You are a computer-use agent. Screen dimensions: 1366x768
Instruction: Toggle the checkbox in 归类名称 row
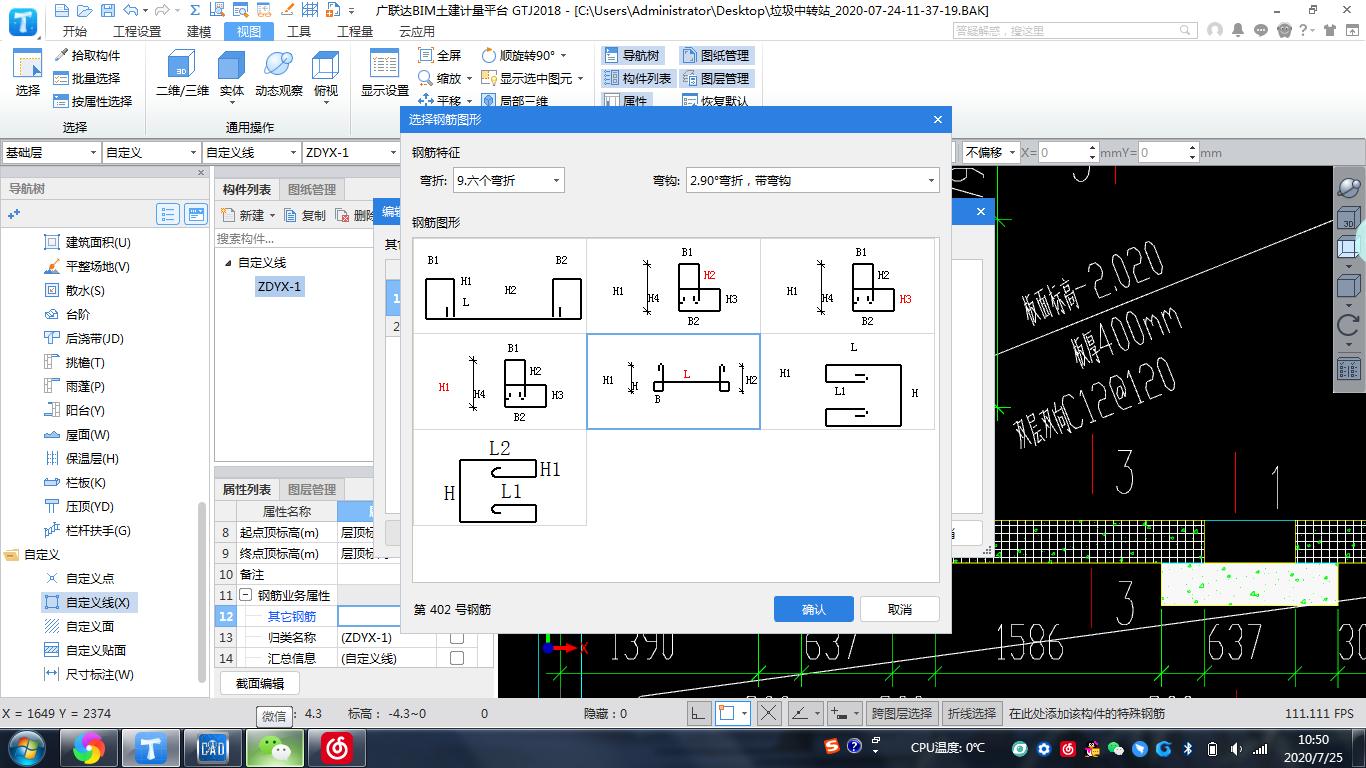click(456, 637)
